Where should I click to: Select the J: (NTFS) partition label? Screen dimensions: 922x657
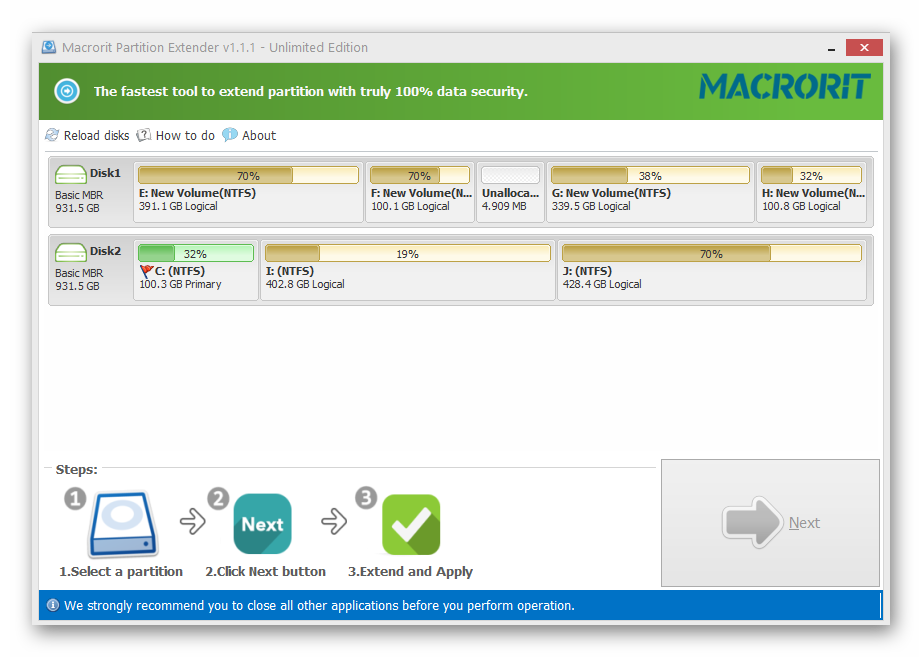(587, 271)
